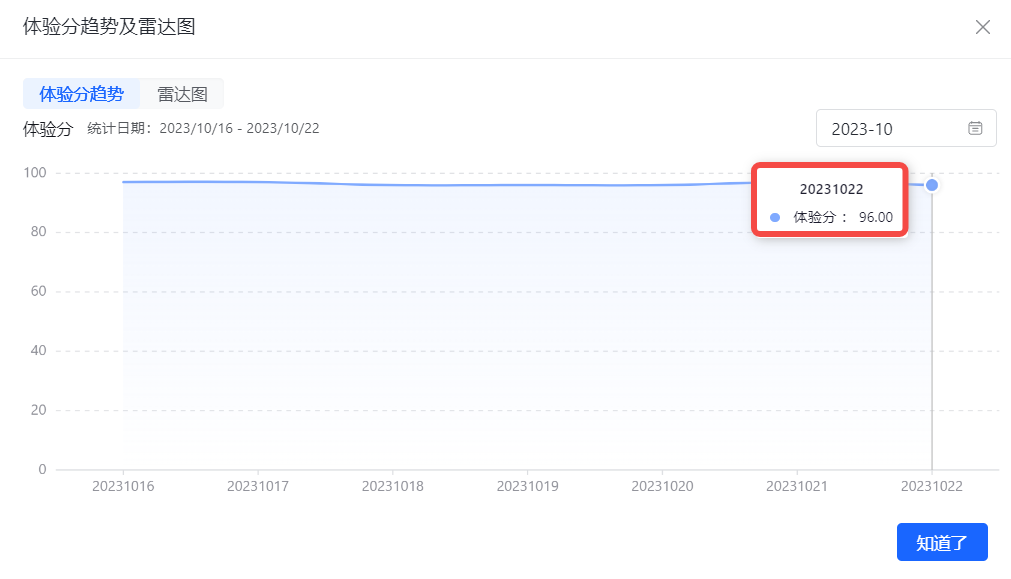
Task: Click the 统计日期 date range text
Action: (203, 128)
